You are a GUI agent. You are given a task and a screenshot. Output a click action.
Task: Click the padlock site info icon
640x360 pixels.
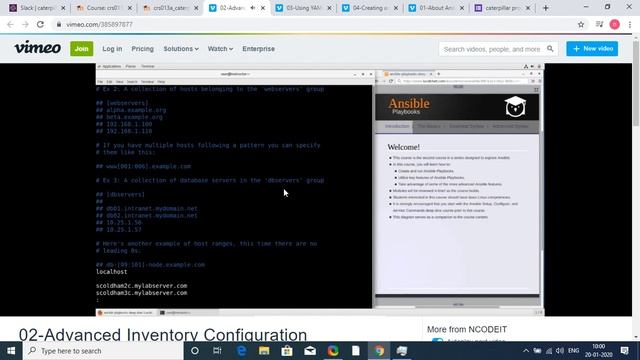pyautogui.click(x=59, y=24)
